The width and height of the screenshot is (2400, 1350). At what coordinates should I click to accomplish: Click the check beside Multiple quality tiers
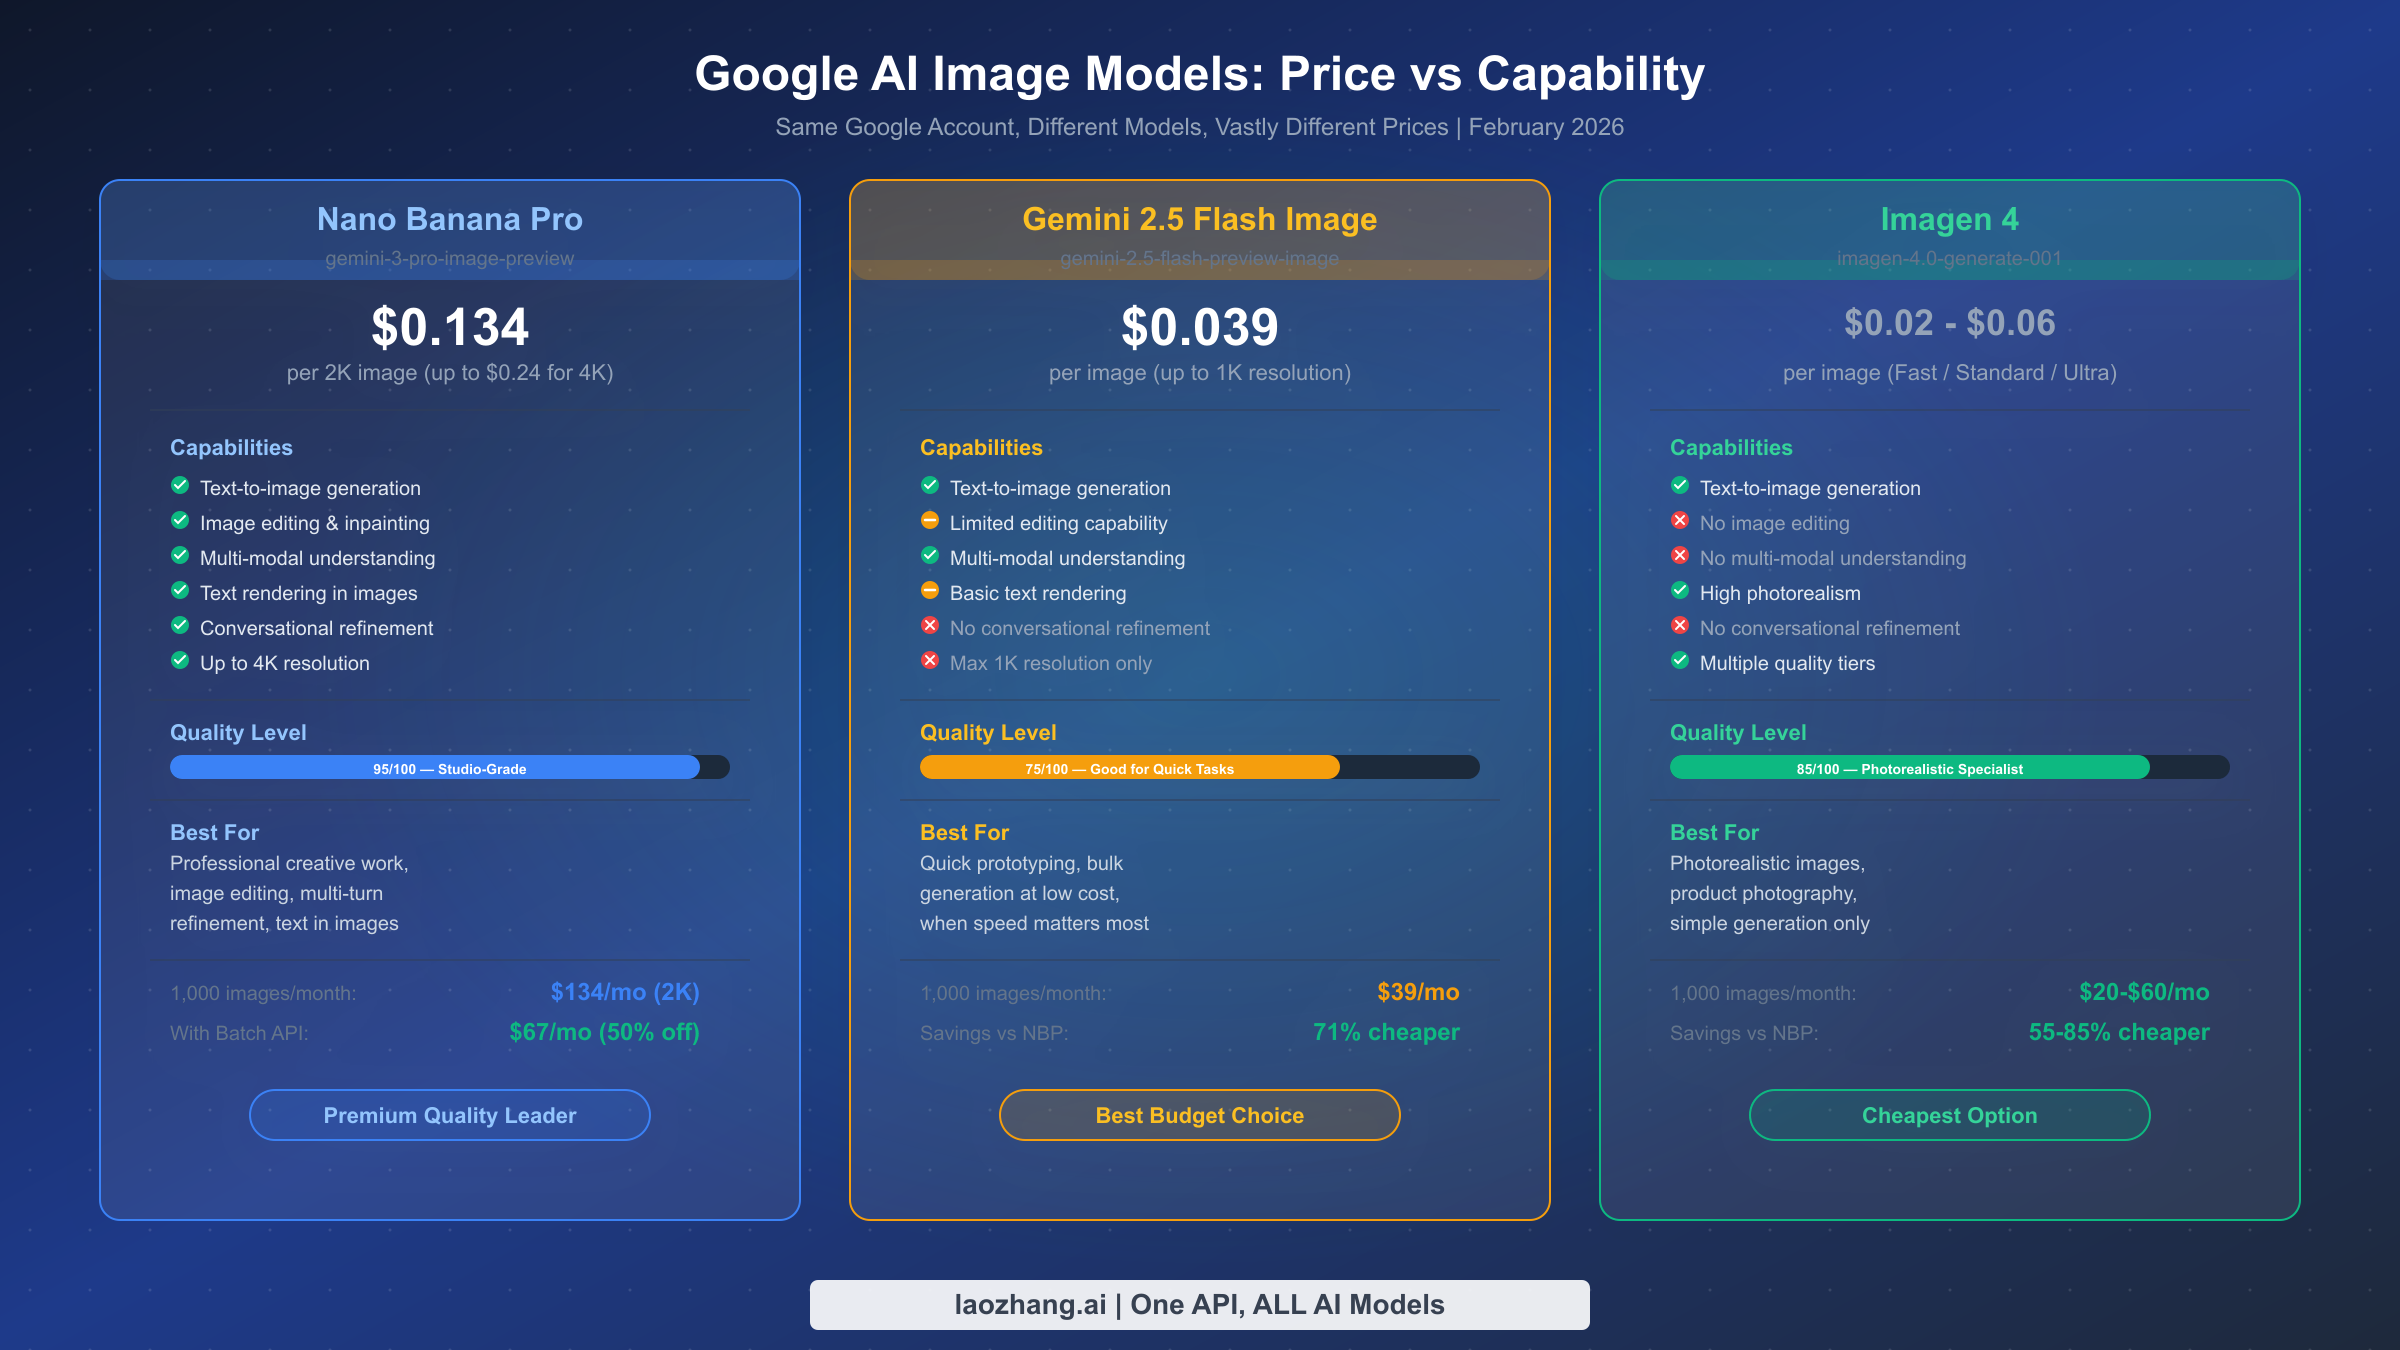(x=1680, y=661)
